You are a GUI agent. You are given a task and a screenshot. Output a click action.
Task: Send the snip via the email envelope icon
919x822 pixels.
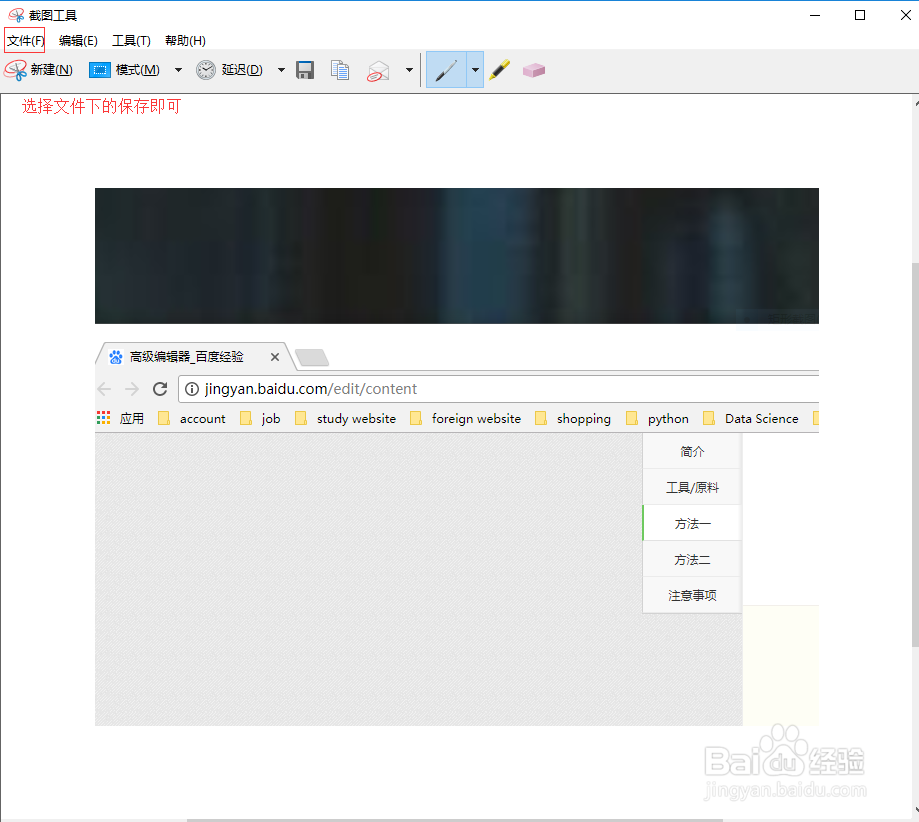point(378,69)
